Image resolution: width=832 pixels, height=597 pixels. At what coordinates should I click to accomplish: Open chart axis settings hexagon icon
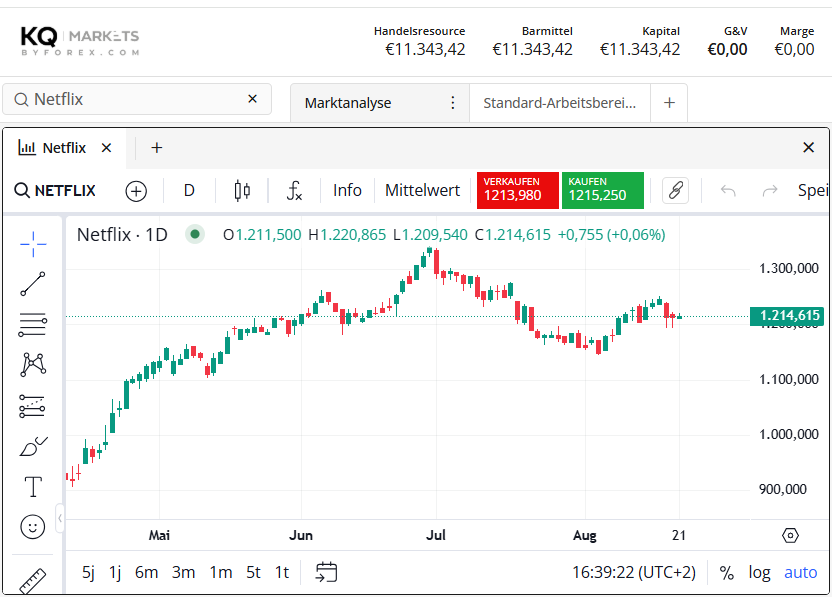click(790, 535)
